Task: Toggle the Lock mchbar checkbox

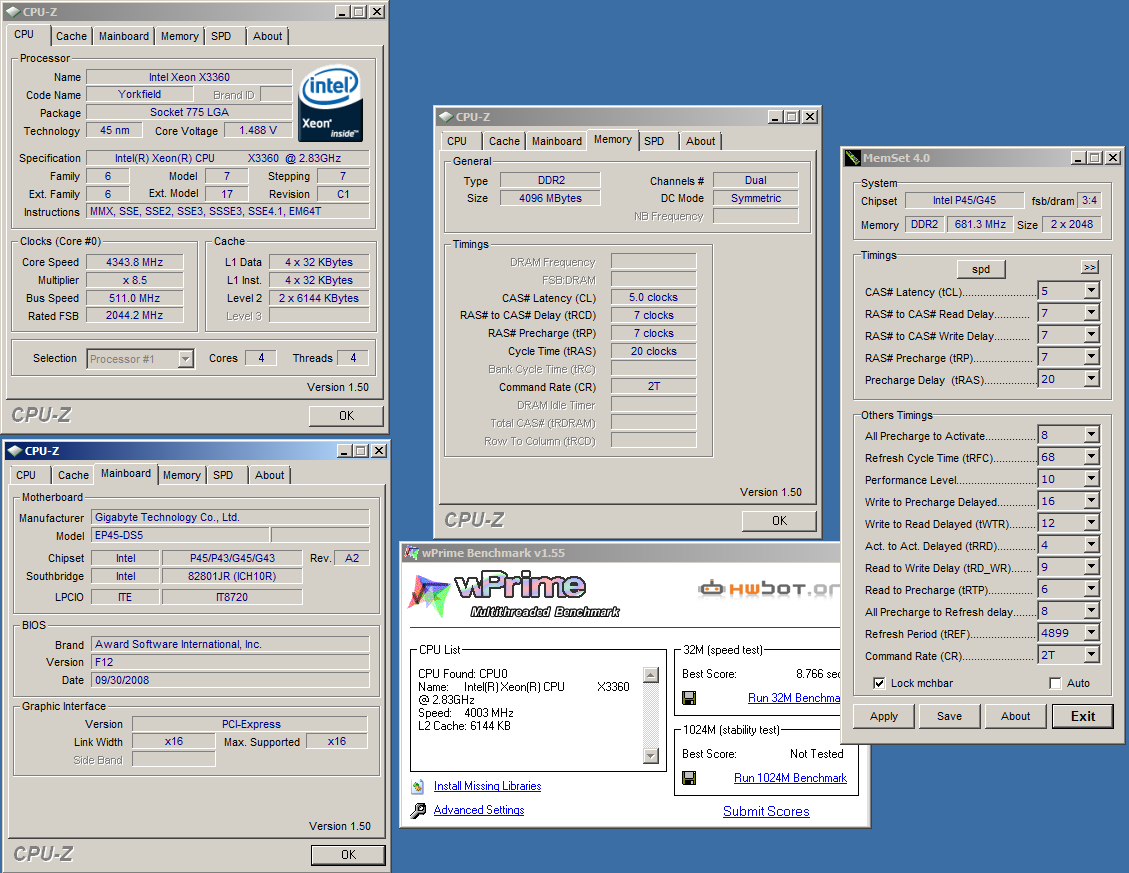Action: tap(879, 683)
